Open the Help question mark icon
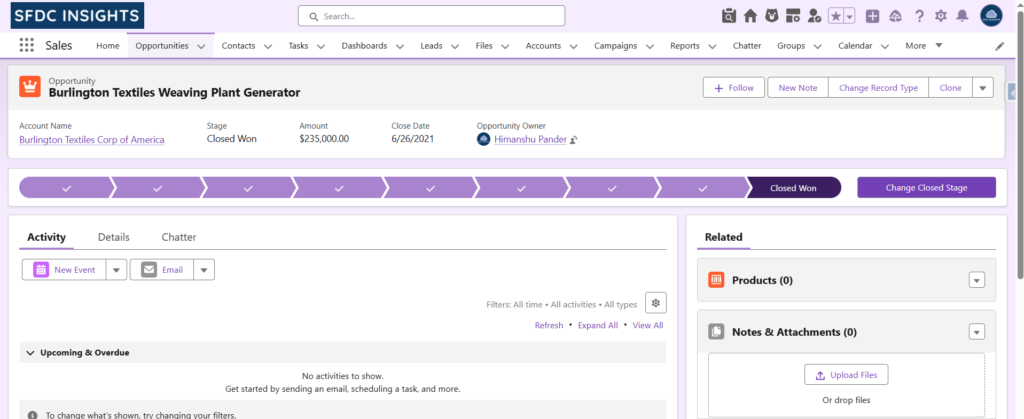 point(918,16)
